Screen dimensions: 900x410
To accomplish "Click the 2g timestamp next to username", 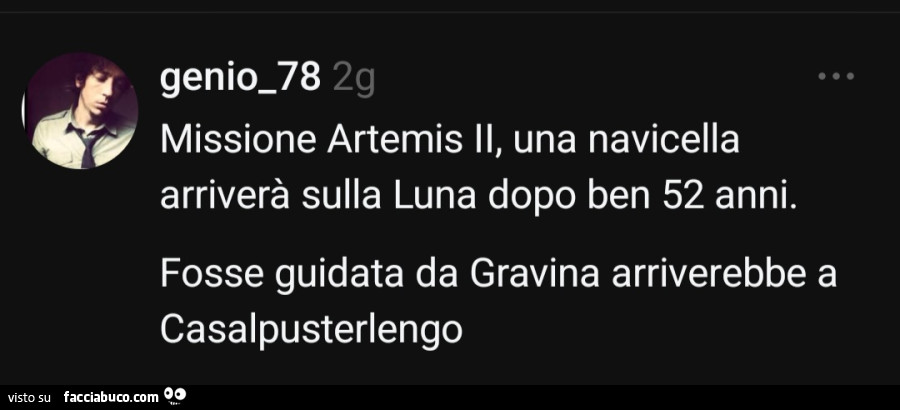I will [x=354, y=80].
